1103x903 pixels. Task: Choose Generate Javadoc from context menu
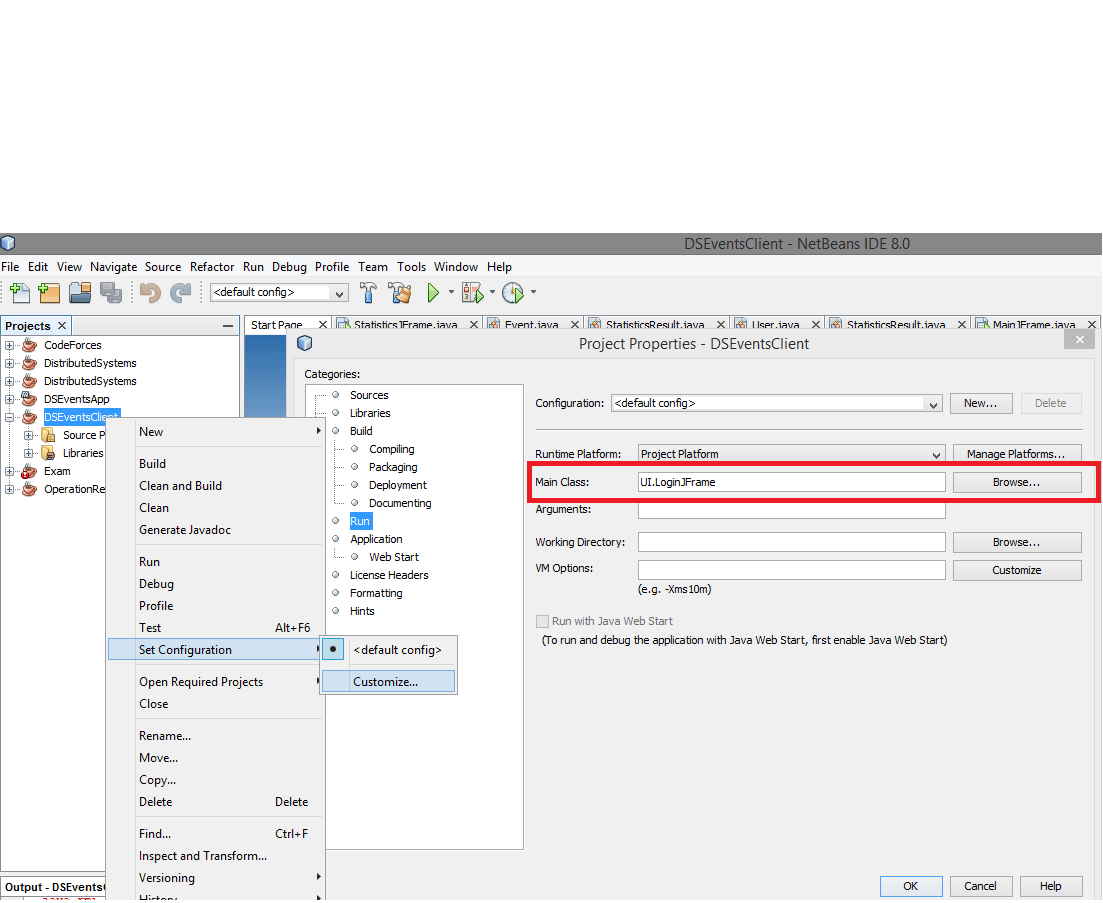click(x=185, y=530)
